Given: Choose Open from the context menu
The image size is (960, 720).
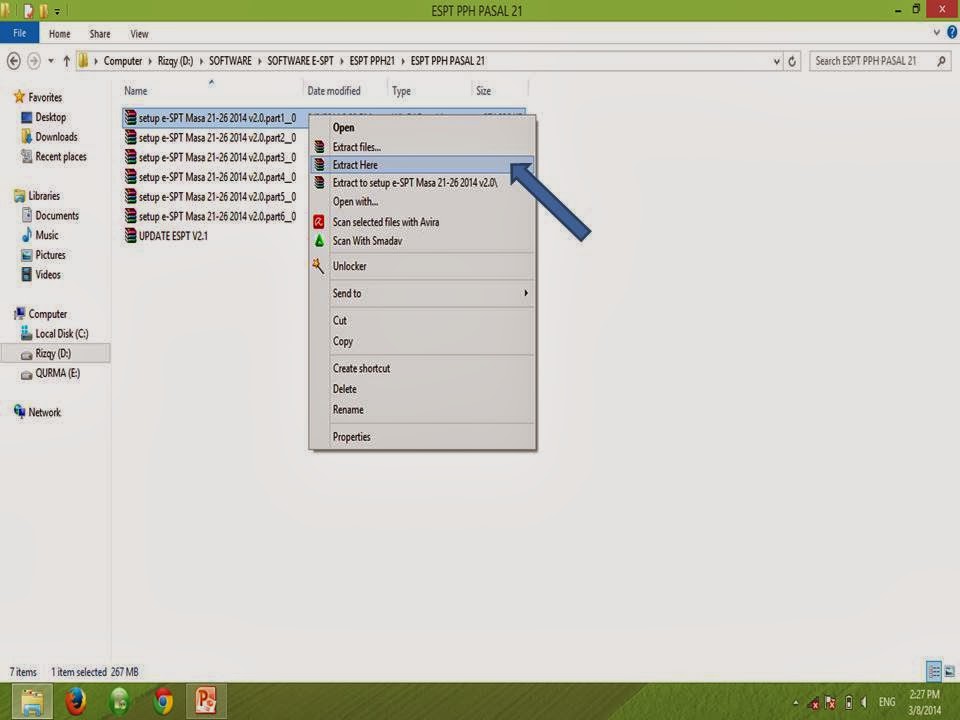Looking at the screenshot, I should tap(422, 127).
